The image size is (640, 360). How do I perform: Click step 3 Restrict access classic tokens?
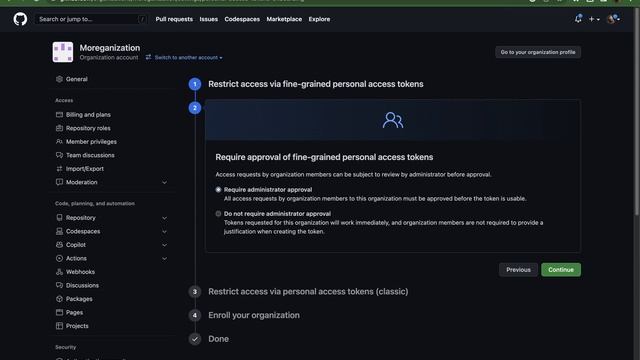[308, 291]
